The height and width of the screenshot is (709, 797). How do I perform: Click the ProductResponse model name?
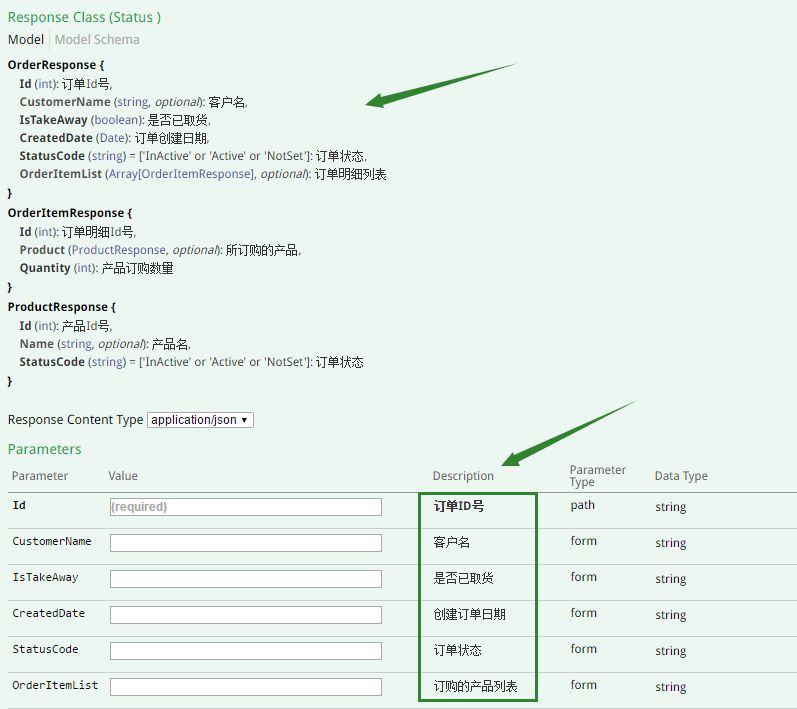[x=57, y=307]
